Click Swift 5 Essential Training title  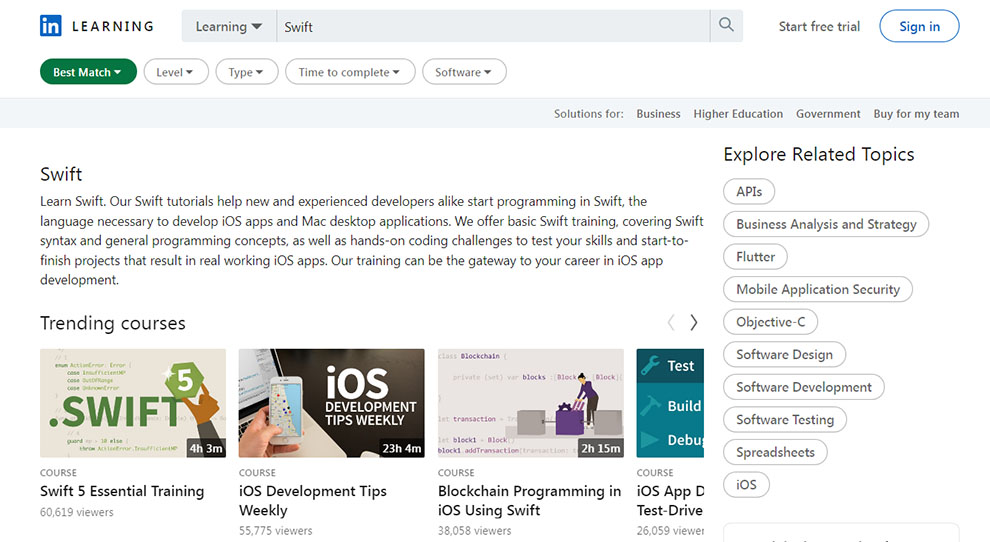point(122,491)
